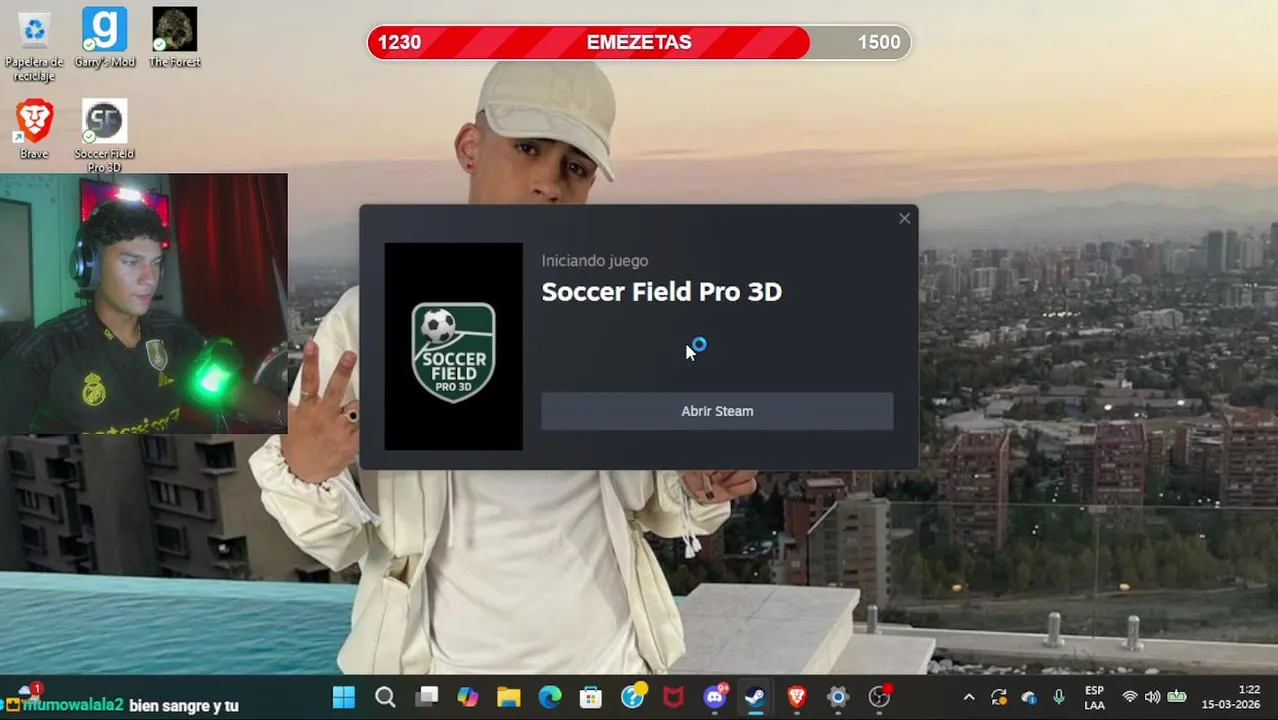The height and width of the screenshot is (720, 1278).
Task: Click the Soccer Field Pro 3D logo artwork
Action: point(453,346)
